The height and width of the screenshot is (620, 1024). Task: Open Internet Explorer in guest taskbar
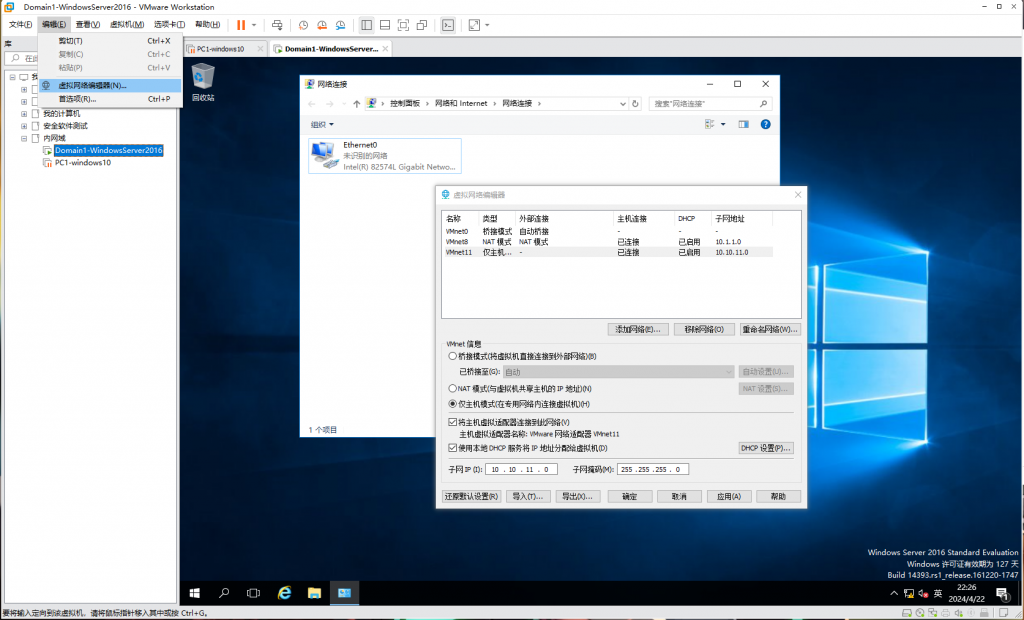pyautogui.click(x=284, y=593)
